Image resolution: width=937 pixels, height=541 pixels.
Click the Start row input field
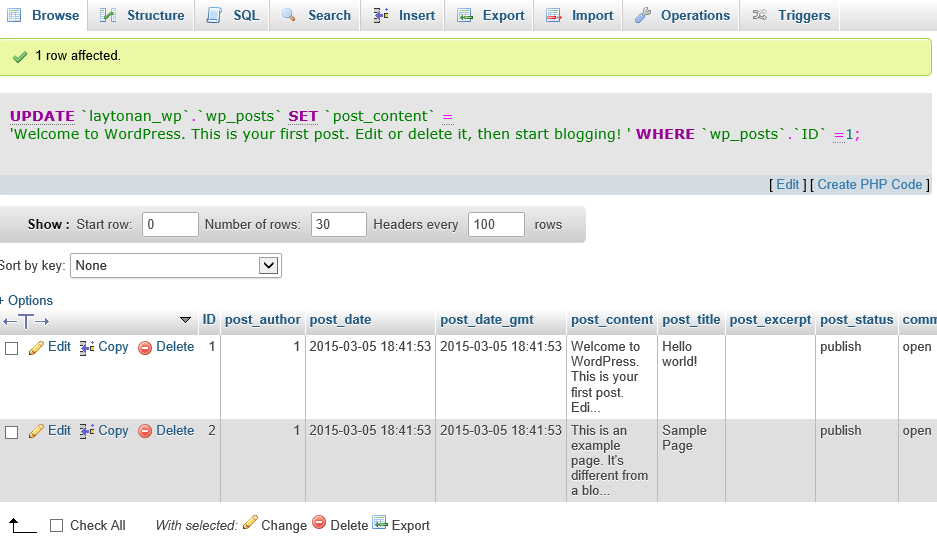click(x=170, y=224)
